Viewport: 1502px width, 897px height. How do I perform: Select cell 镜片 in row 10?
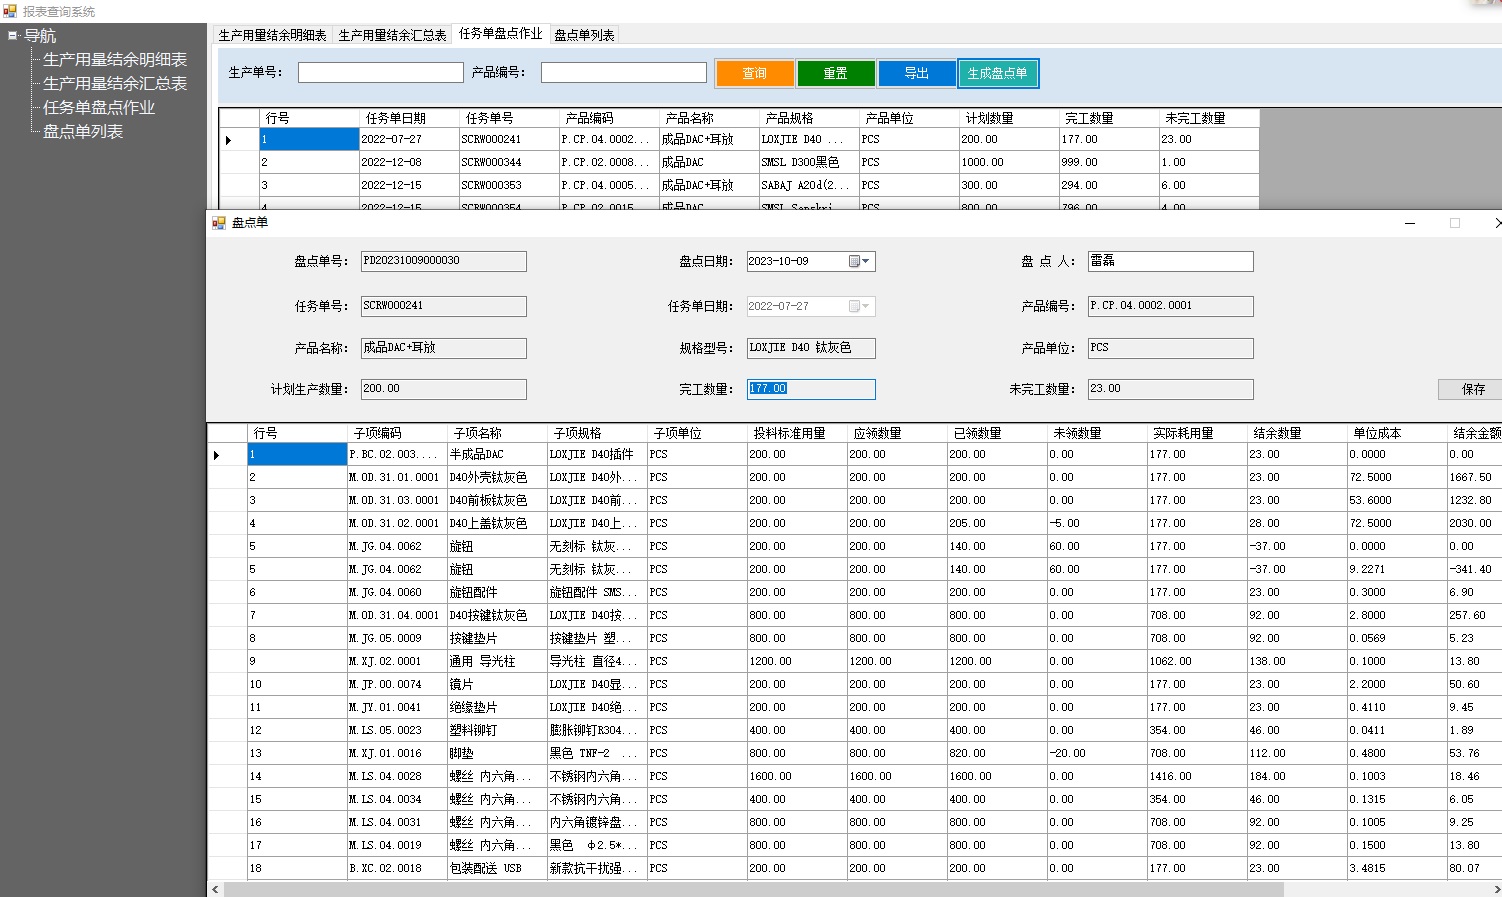point(497,685)
